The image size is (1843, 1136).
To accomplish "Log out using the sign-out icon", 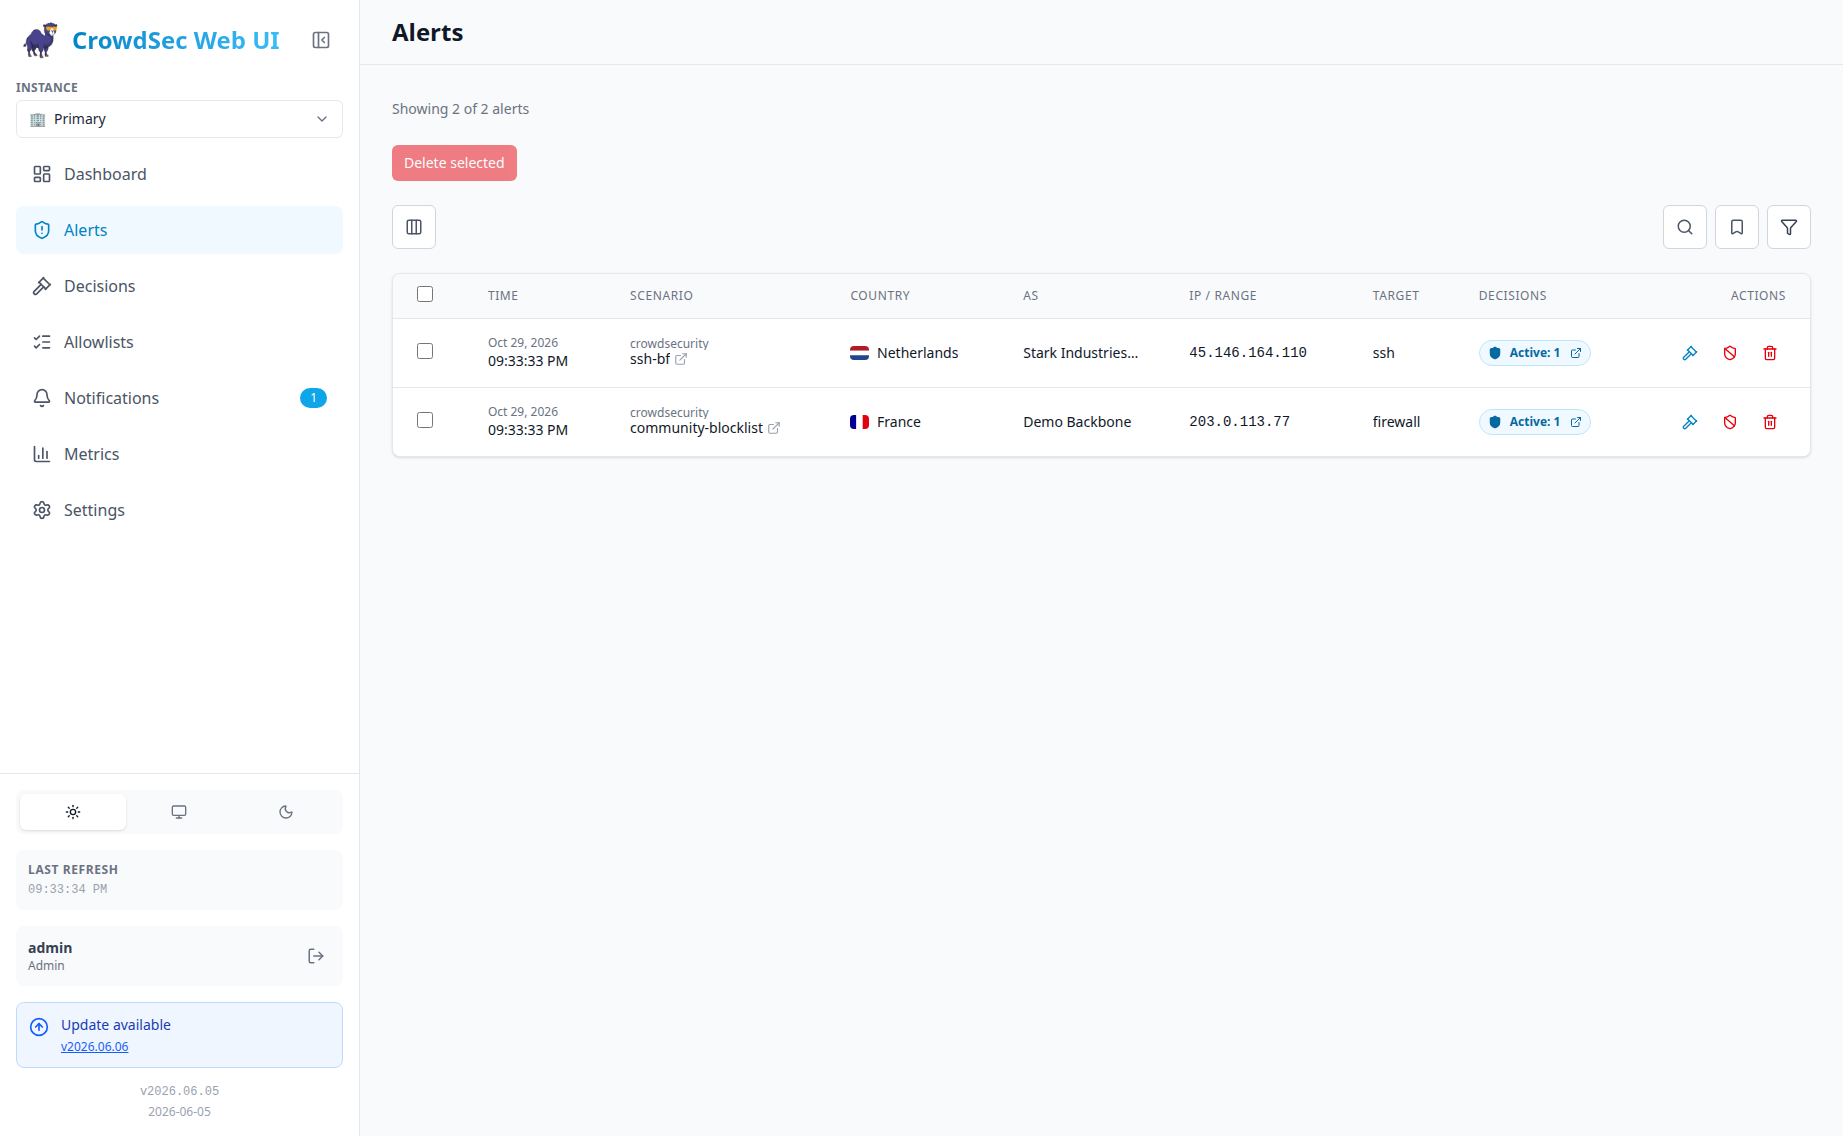I will click(316, 956).
